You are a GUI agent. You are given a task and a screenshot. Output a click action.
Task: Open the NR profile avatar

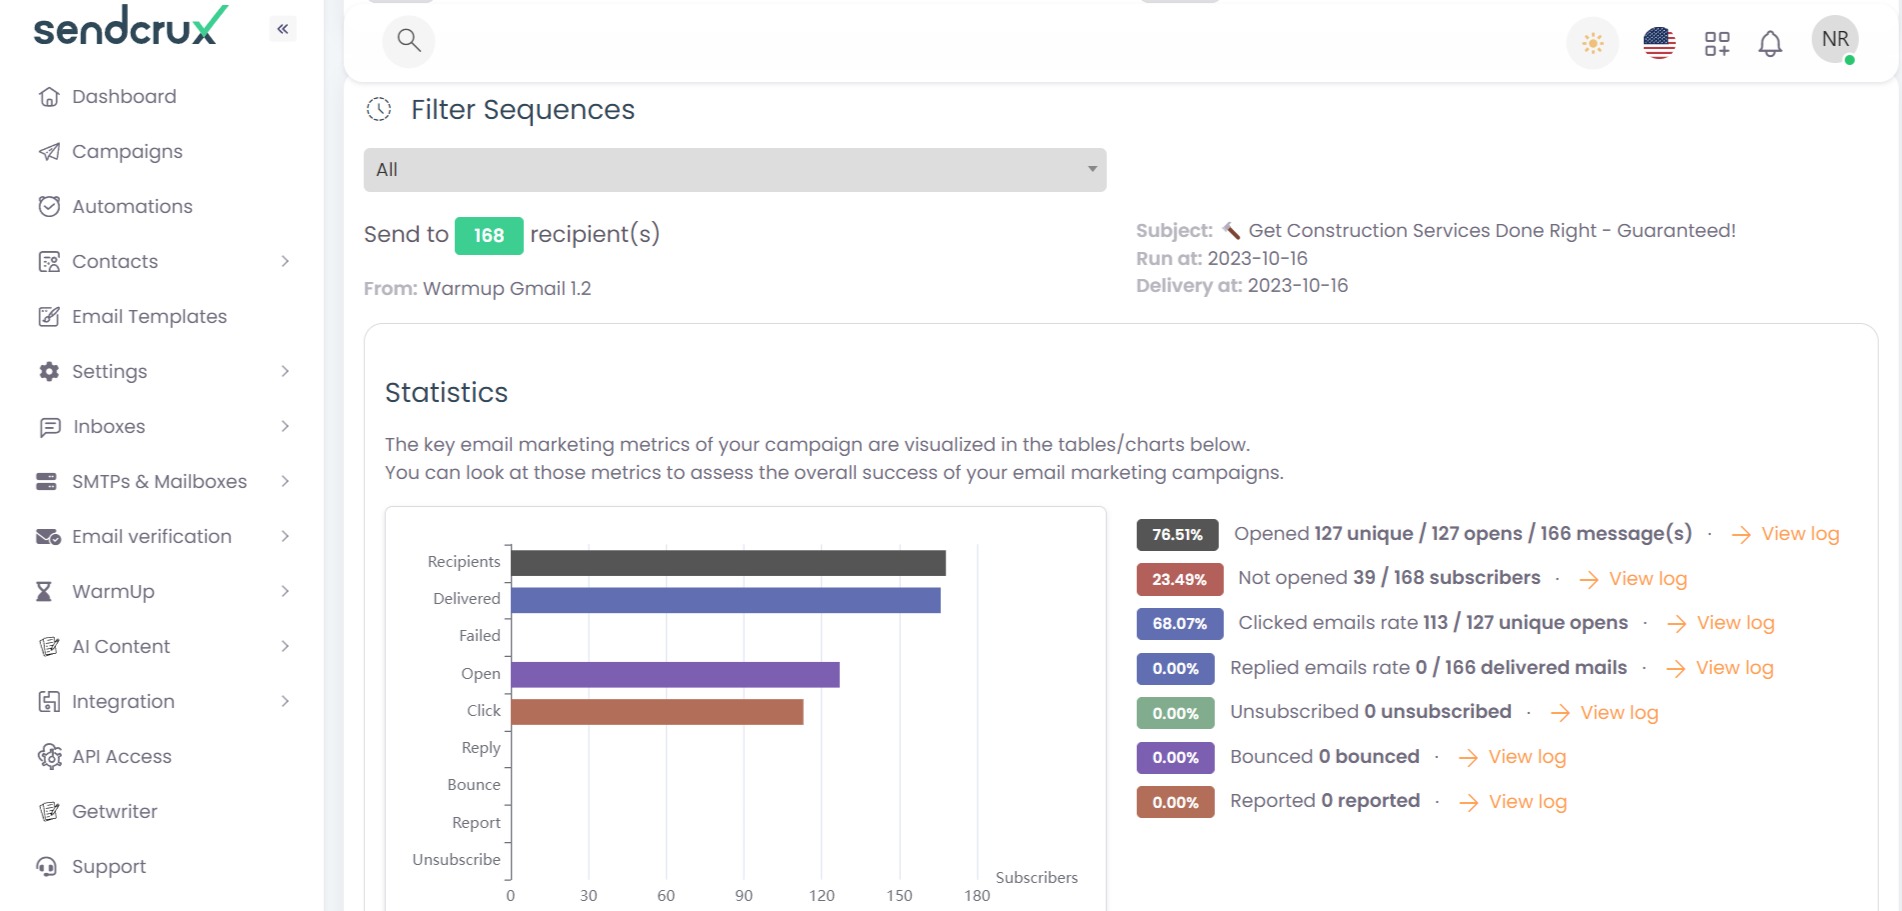pos(1834,39)
